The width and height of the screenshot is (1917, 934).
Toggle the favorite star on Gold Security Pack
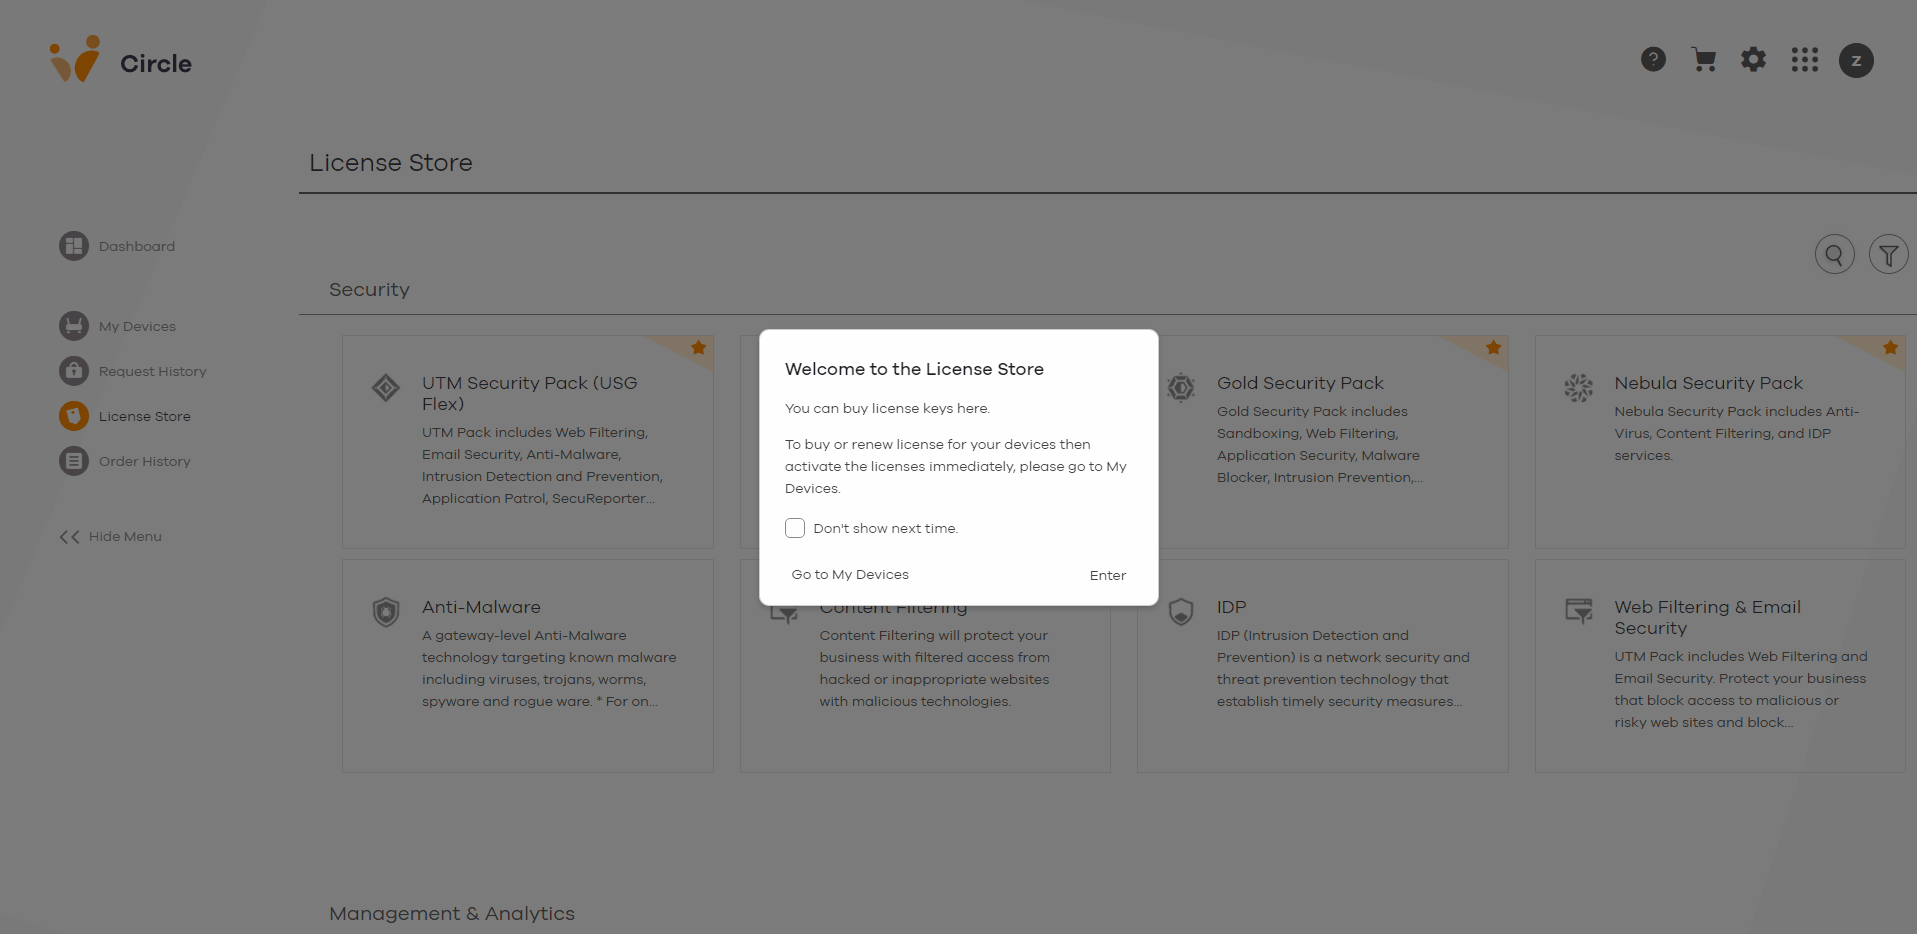(x=1492, y=348)
